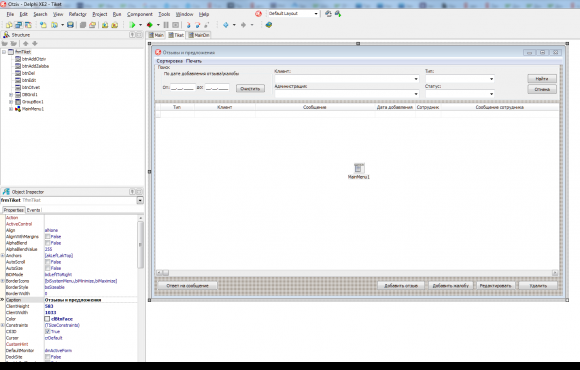The height and width of the screenshot is (370, 580).
Task: Click the blue Back navigation arrow icon
Action: coord(226,25)
